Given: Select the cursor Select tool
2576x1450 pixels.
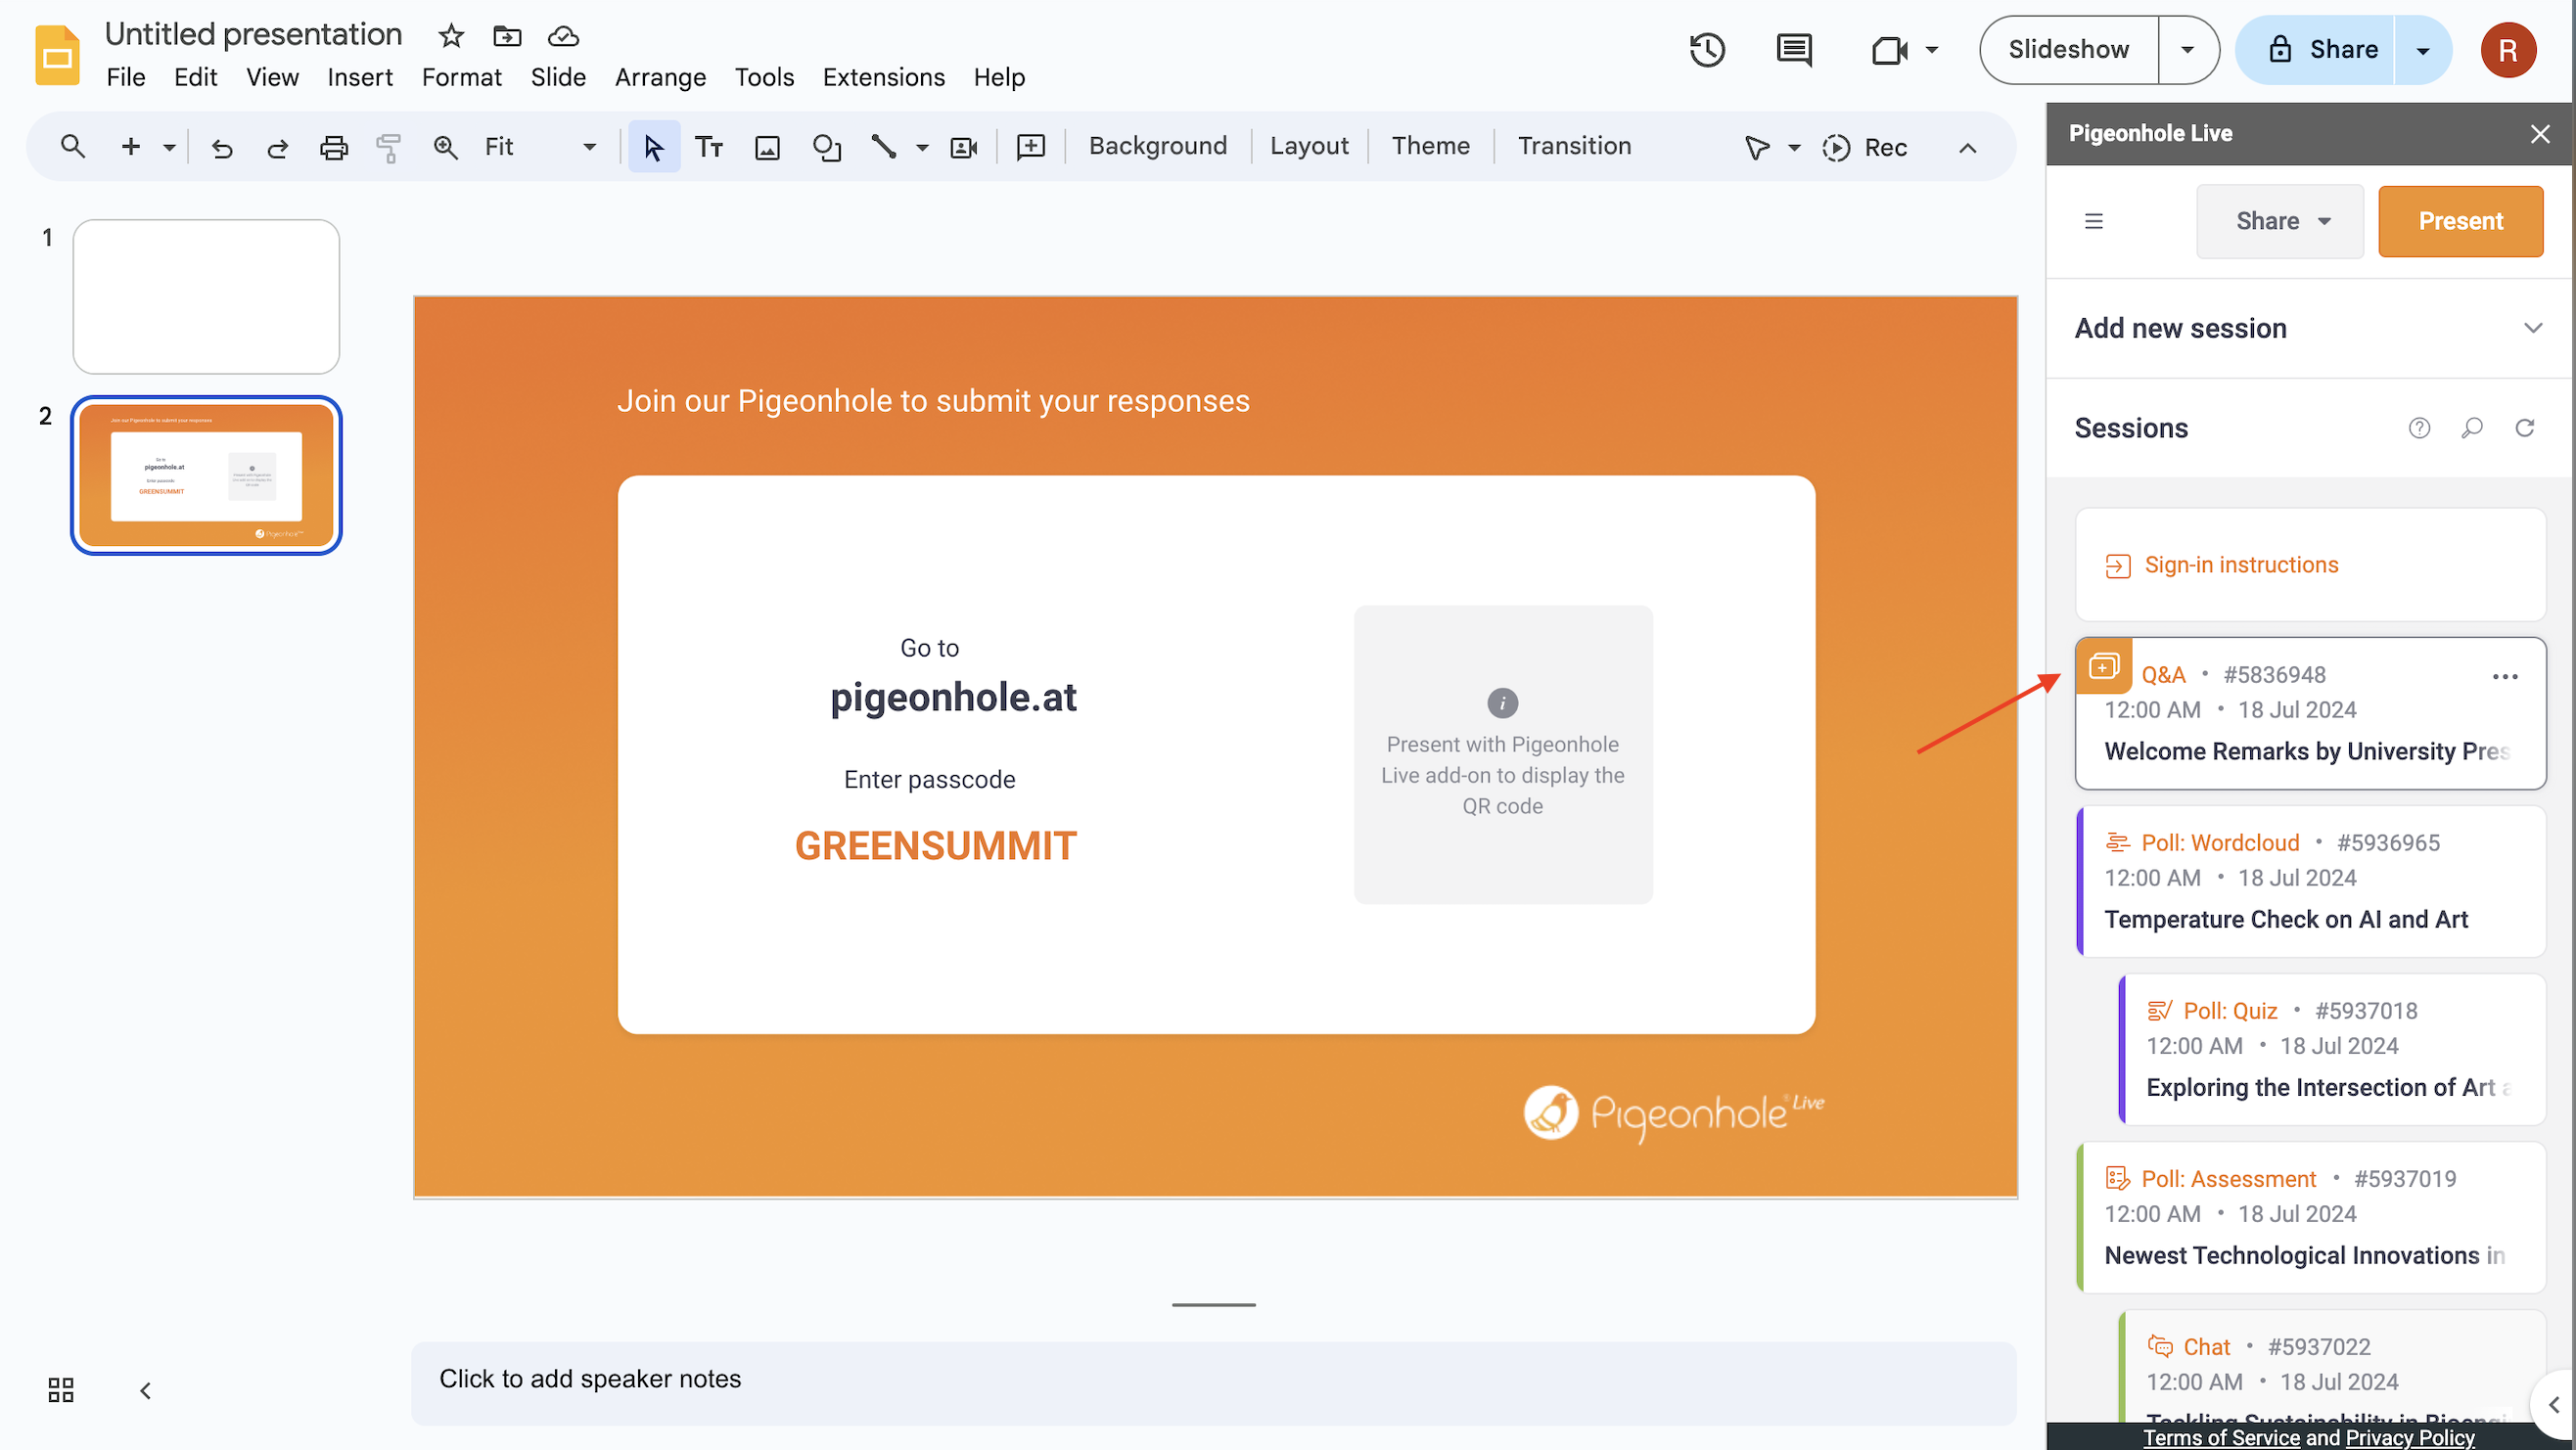Looking at the screenshot, I should [654, 147].
